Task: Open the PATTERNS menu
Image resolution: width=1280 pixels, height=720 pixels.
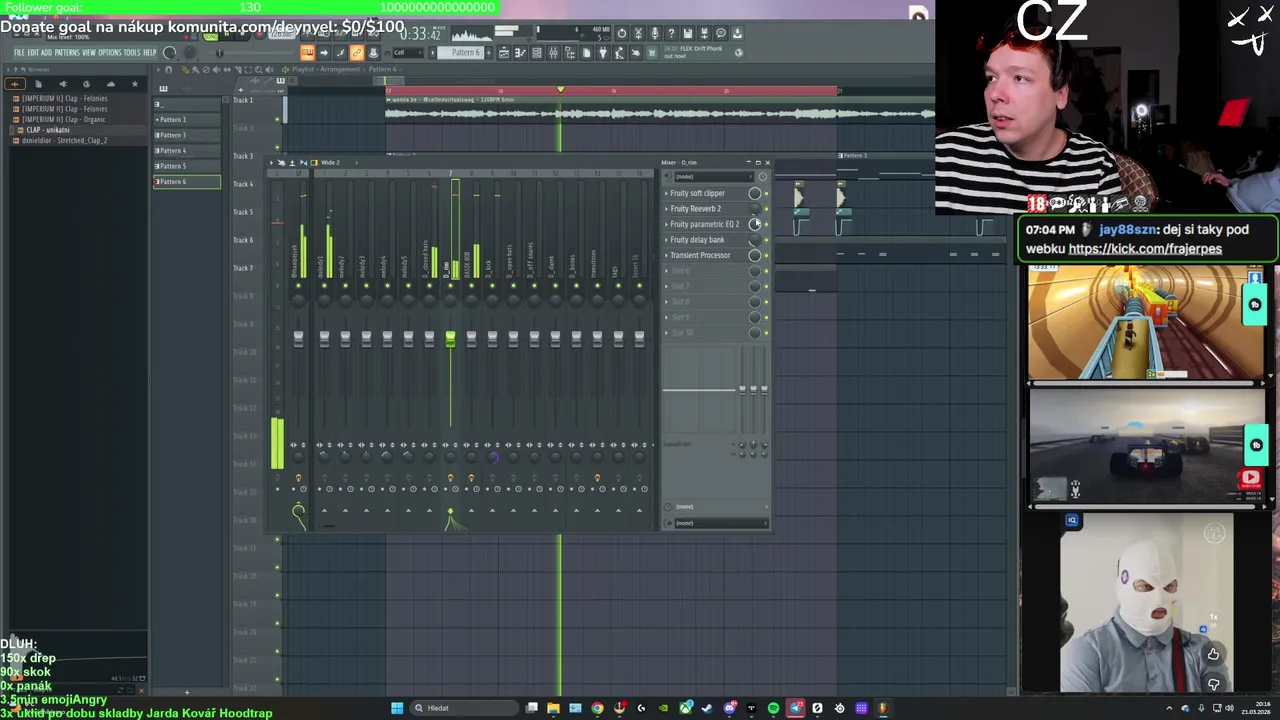Action: coord(67,52)
